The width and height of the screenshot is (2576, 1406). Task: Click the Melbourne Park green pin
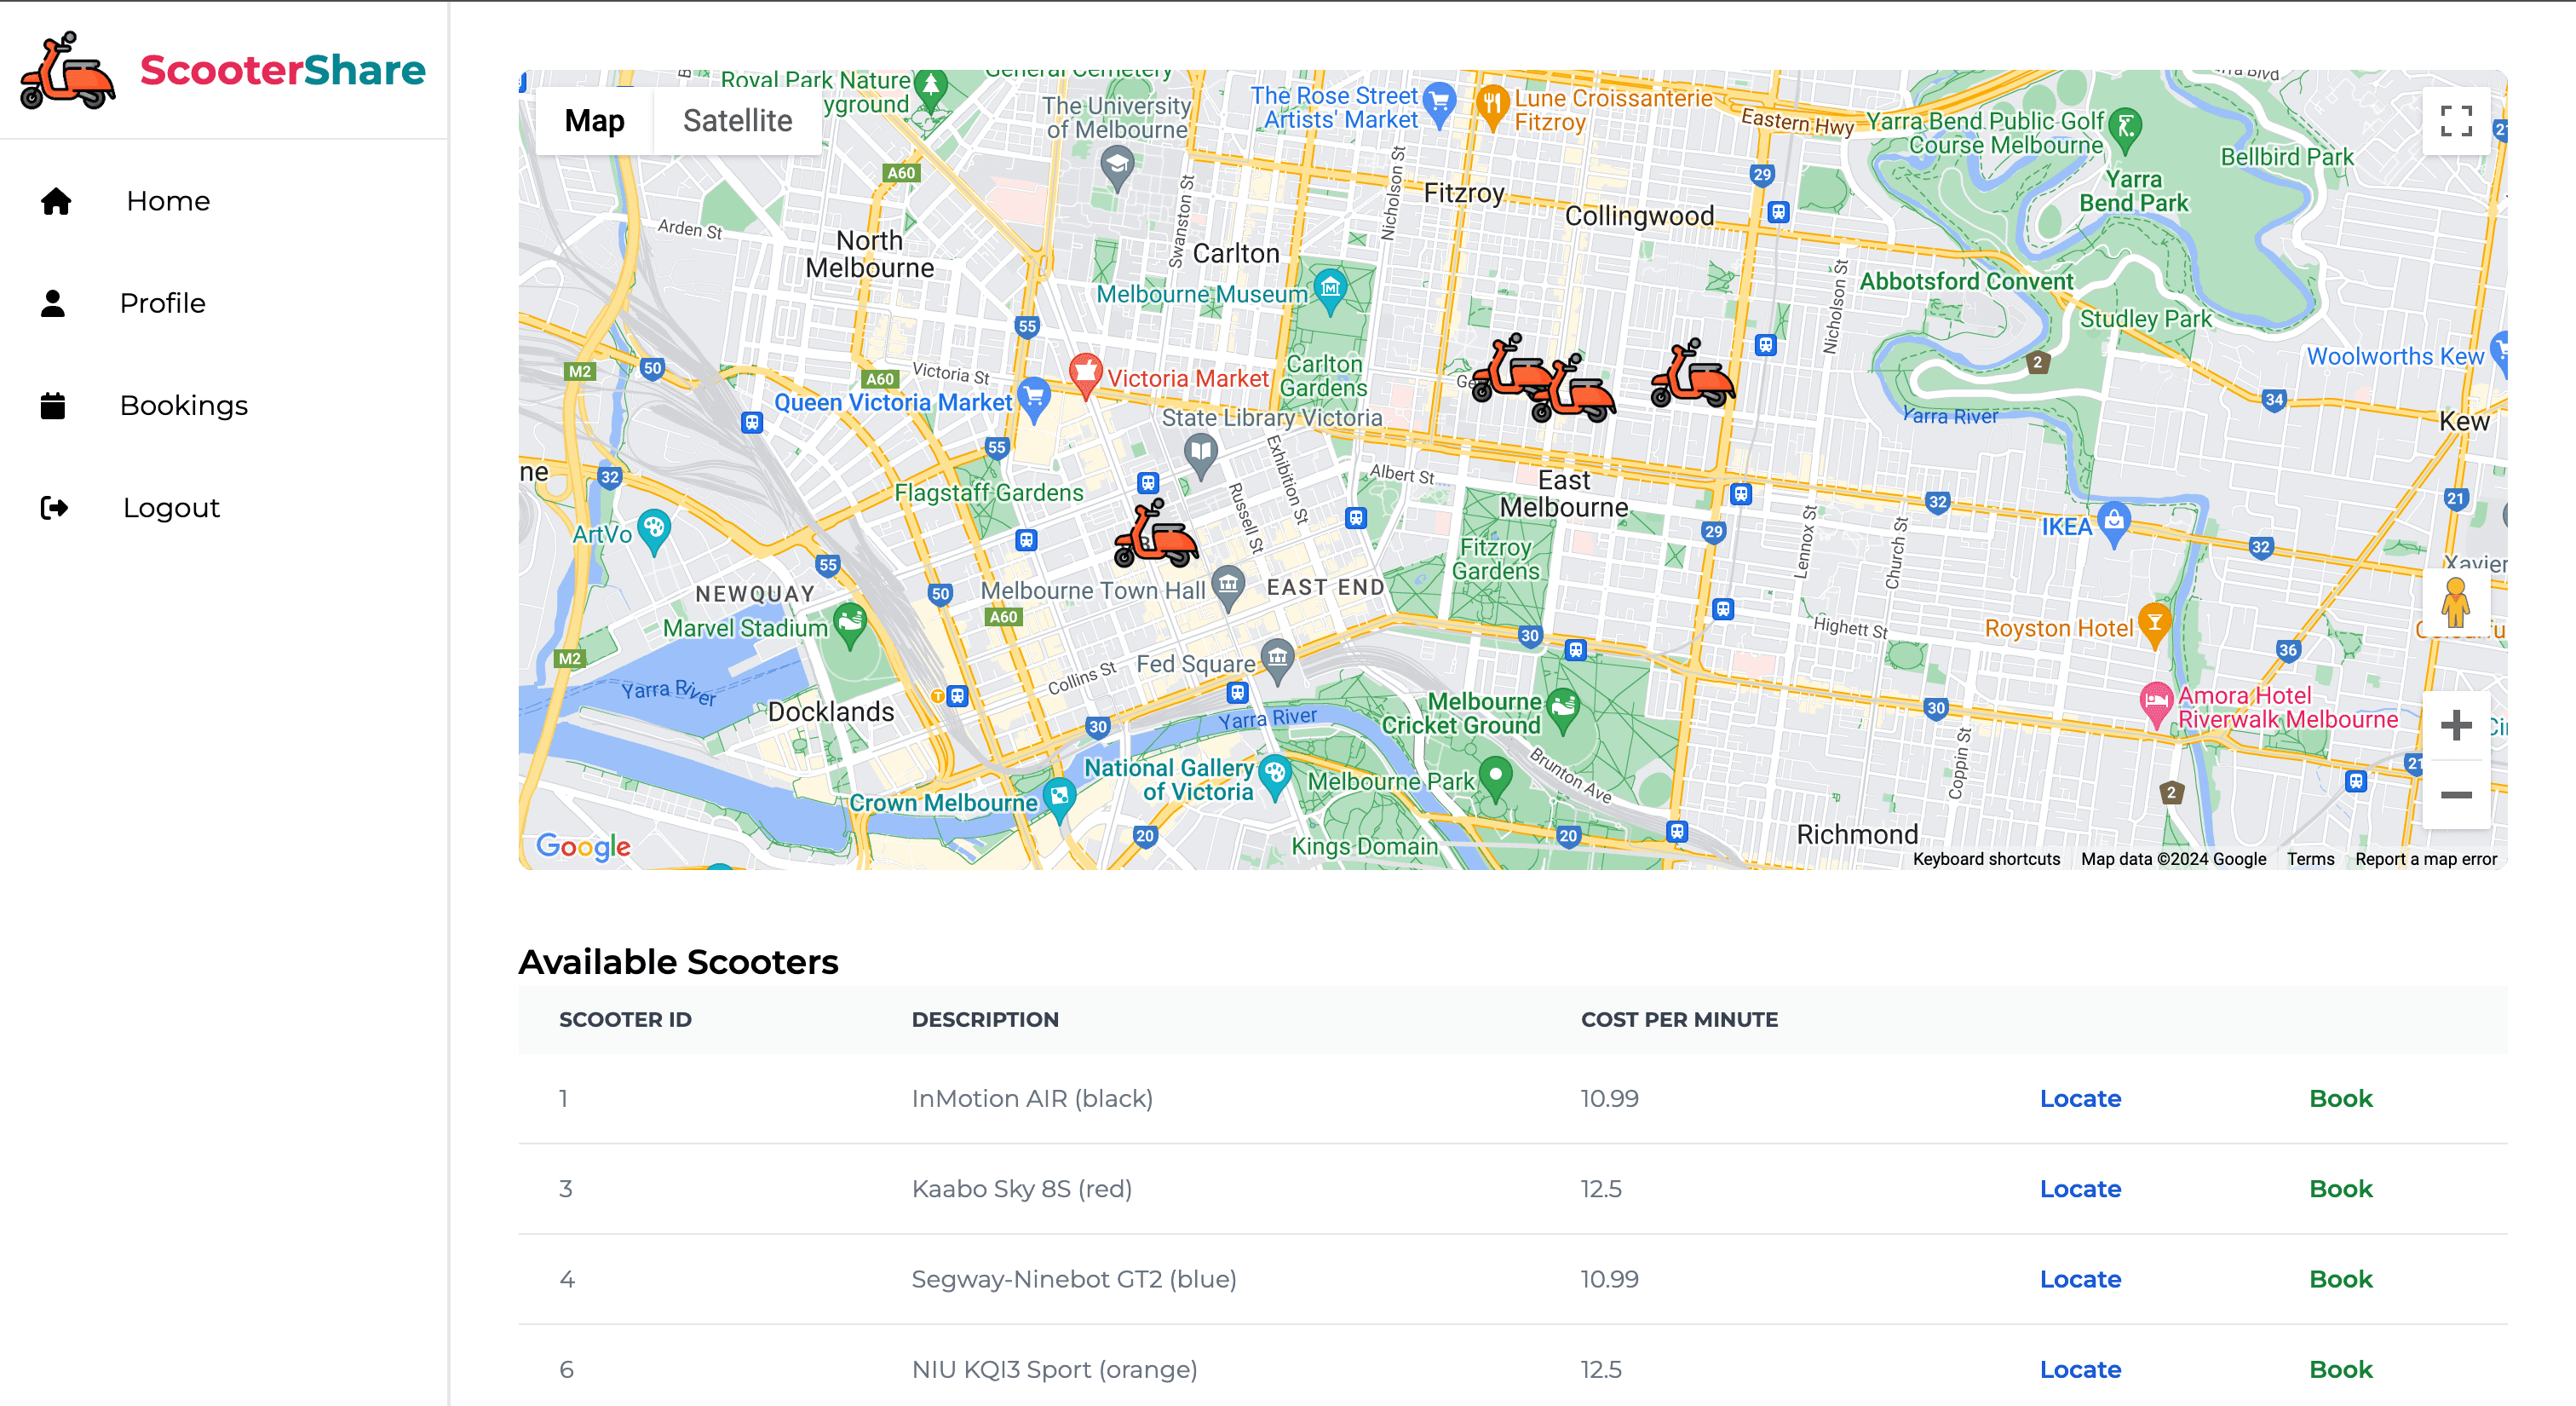1495,780
